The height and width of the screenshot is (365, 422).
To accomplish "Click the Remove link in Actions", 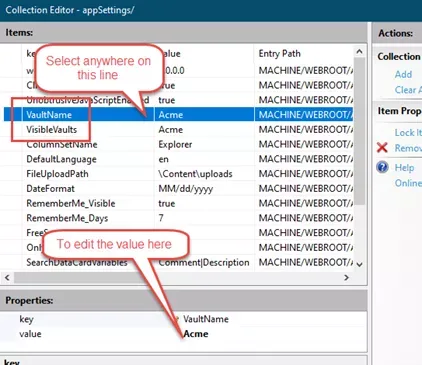I will pos(408,148).
